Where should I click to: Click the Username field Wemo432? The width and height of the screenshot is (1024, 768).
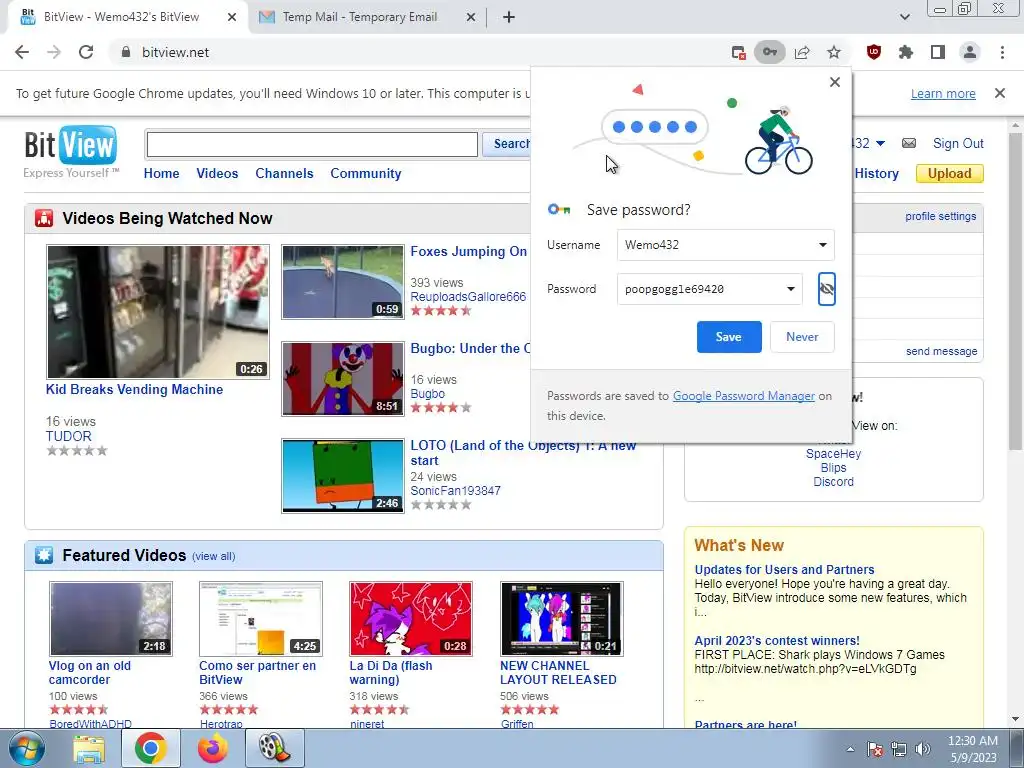click(x=726, y=245)
